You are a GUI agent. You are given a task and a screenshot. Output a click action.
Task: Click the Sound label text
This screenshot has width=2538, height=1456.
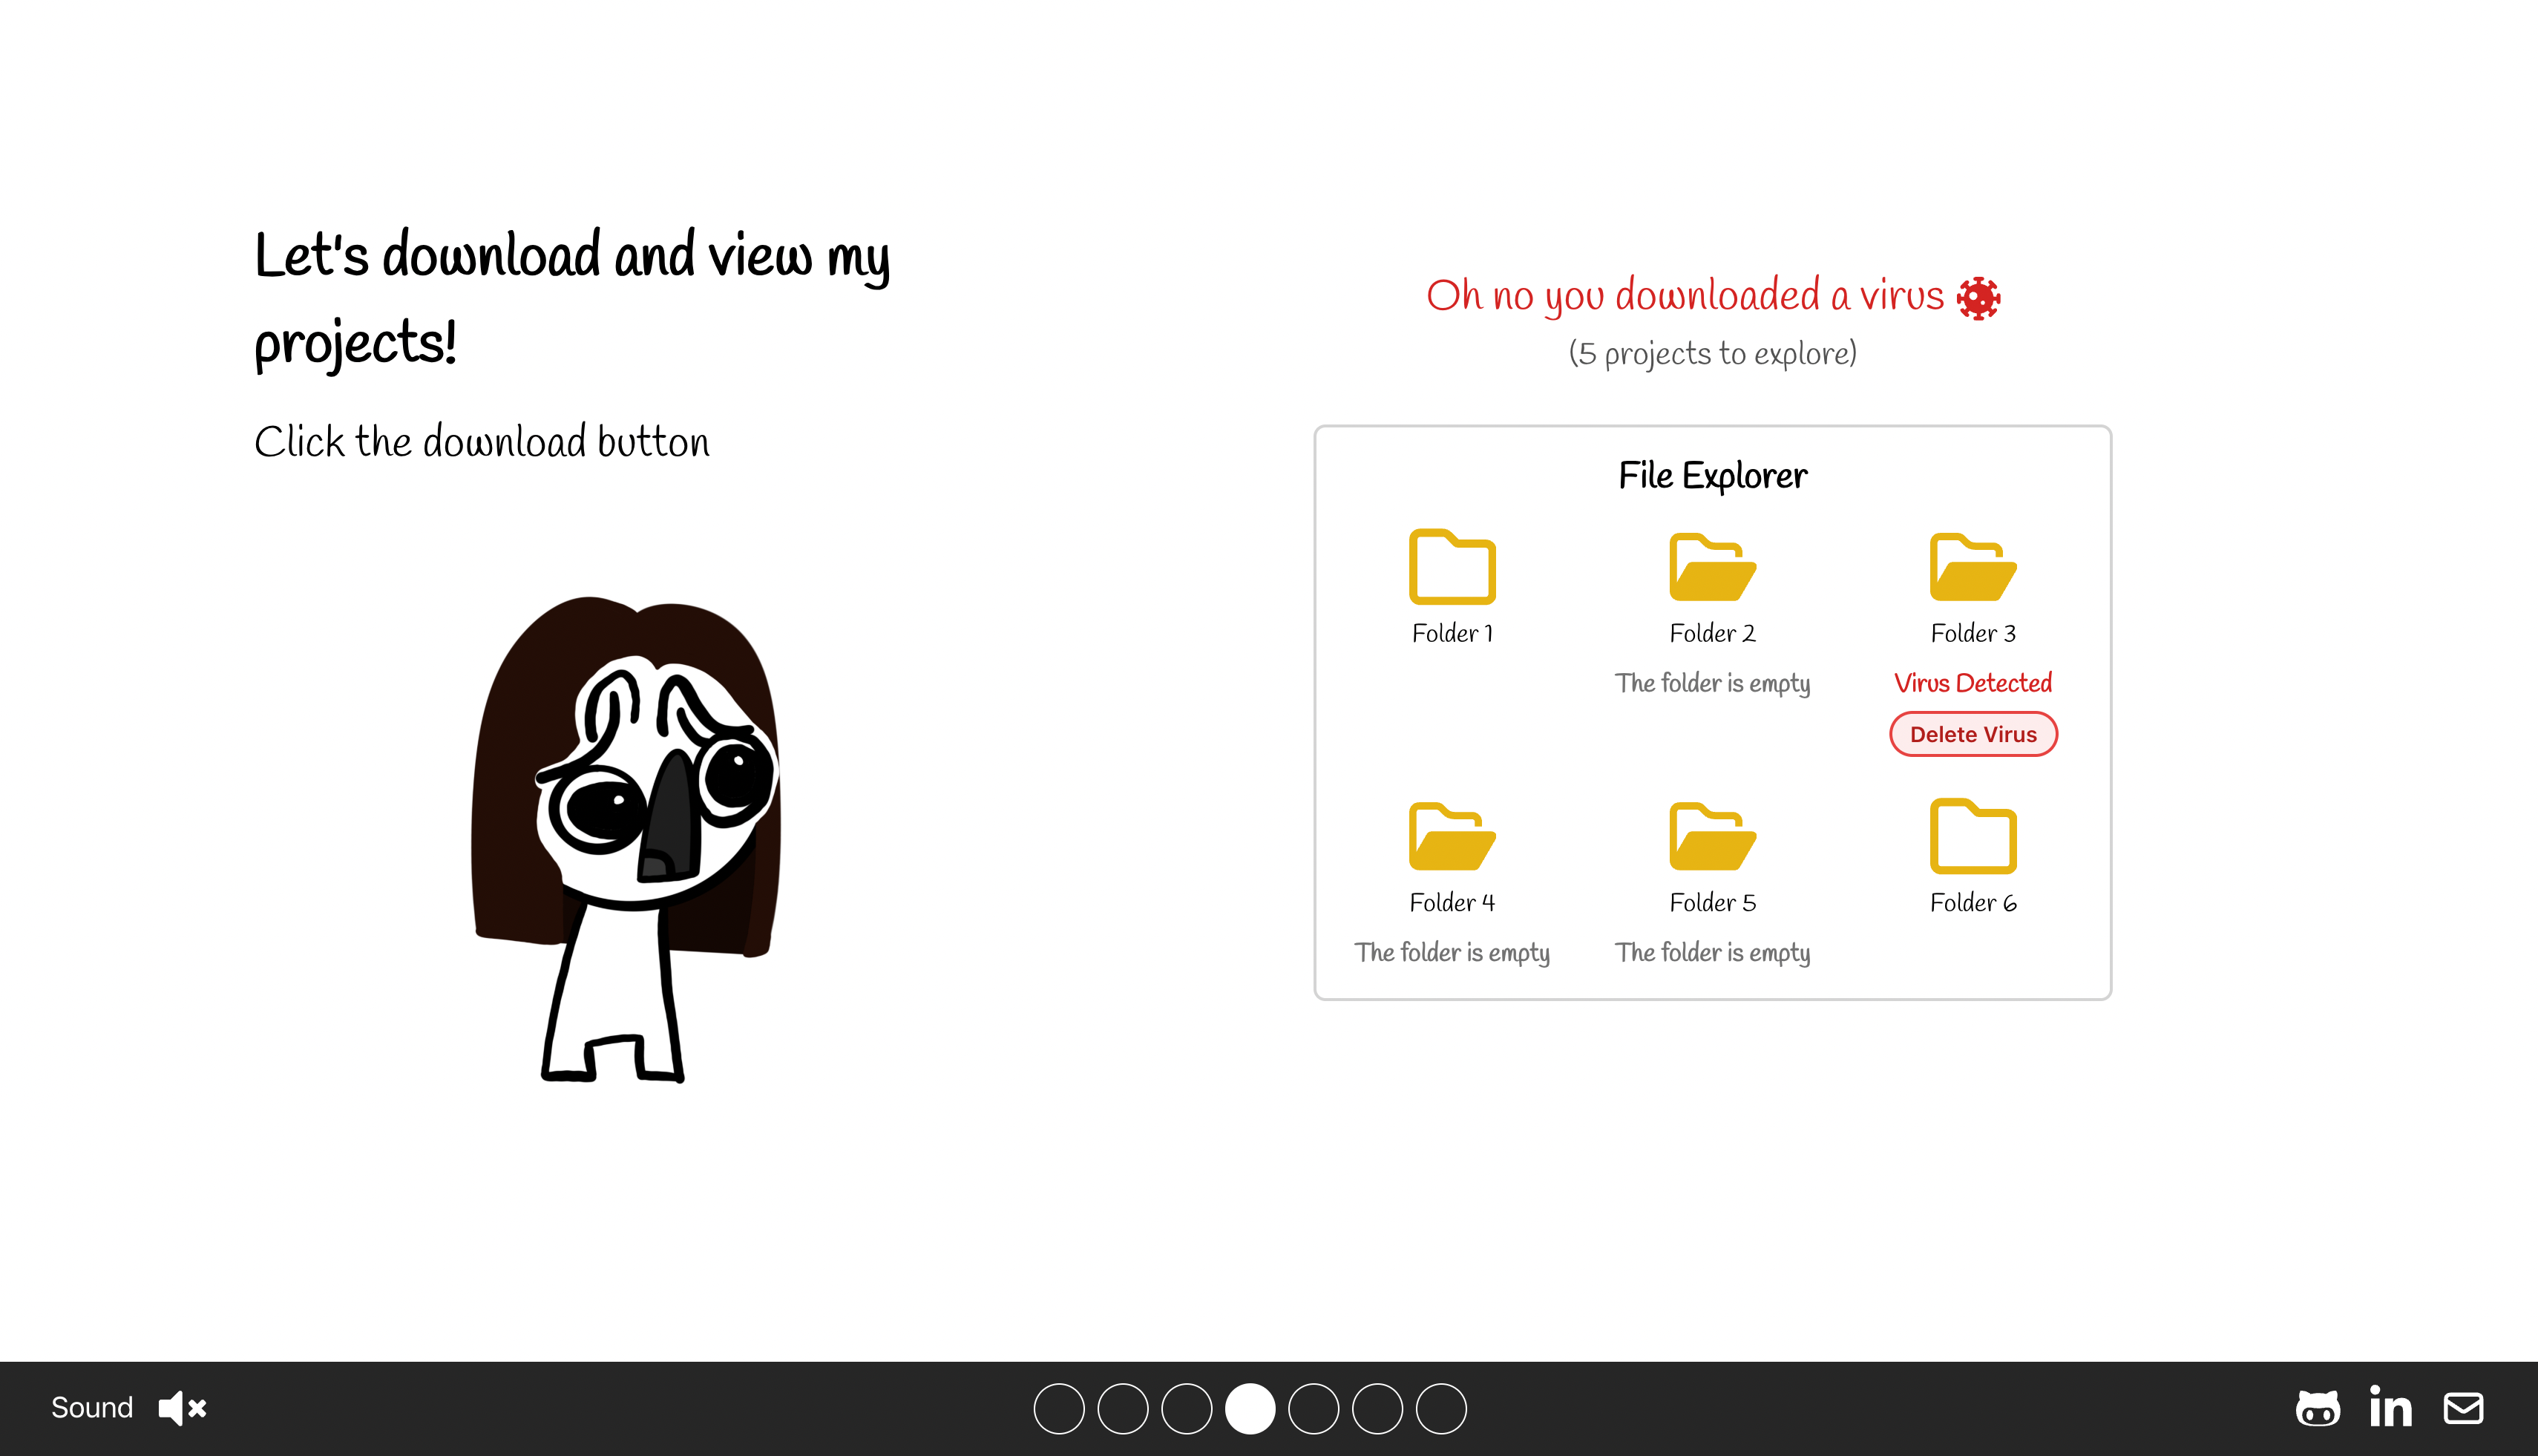click(92, 1408)
